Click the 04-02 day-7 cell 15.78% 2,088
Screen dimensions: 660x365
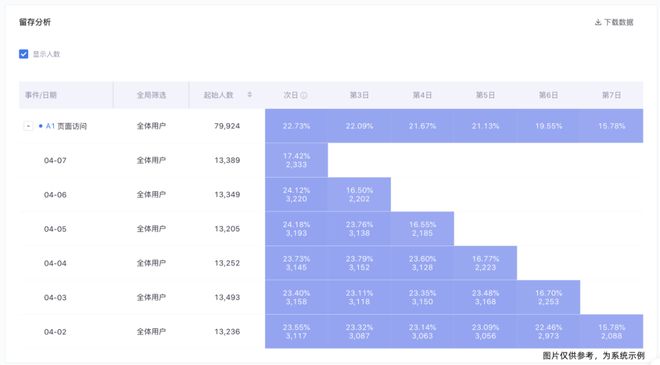[x=611, y=331]
